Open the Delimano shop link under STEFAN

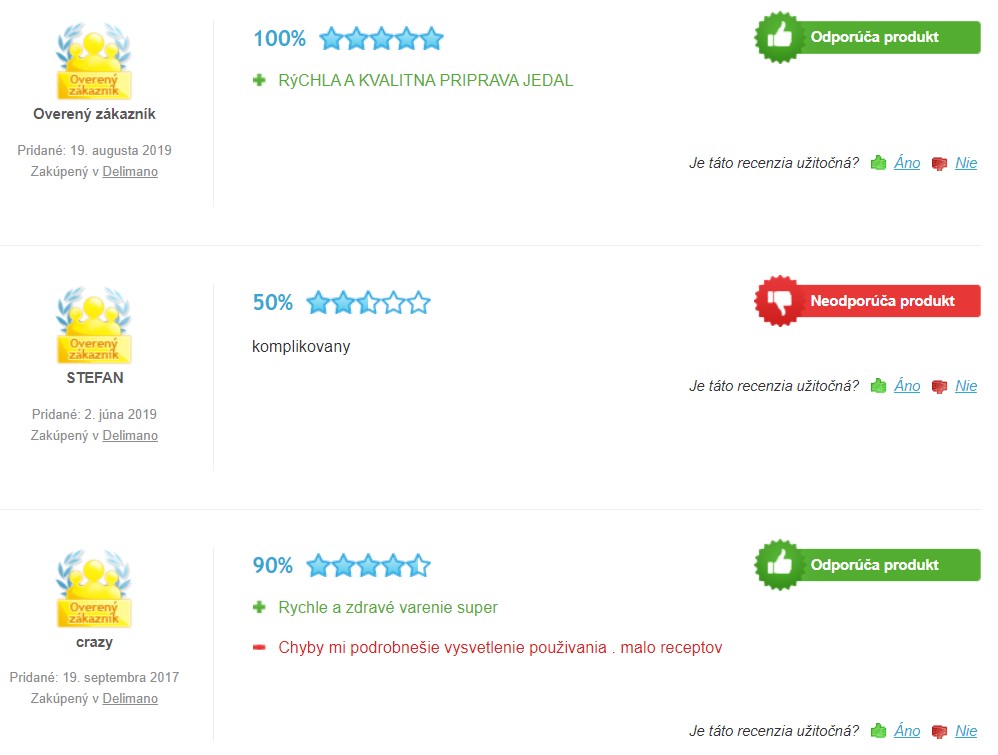click(x=130, y=435)
